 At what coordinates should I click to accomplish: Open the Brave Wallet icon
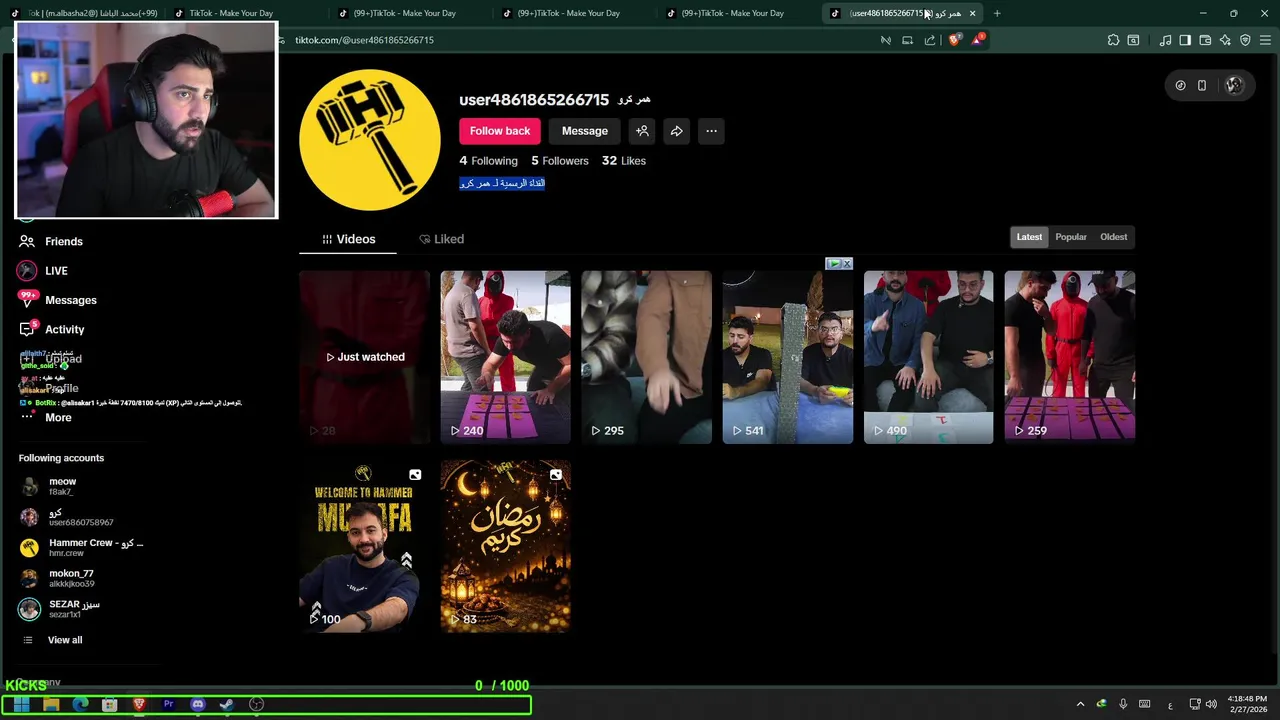tap(1205, 40)
